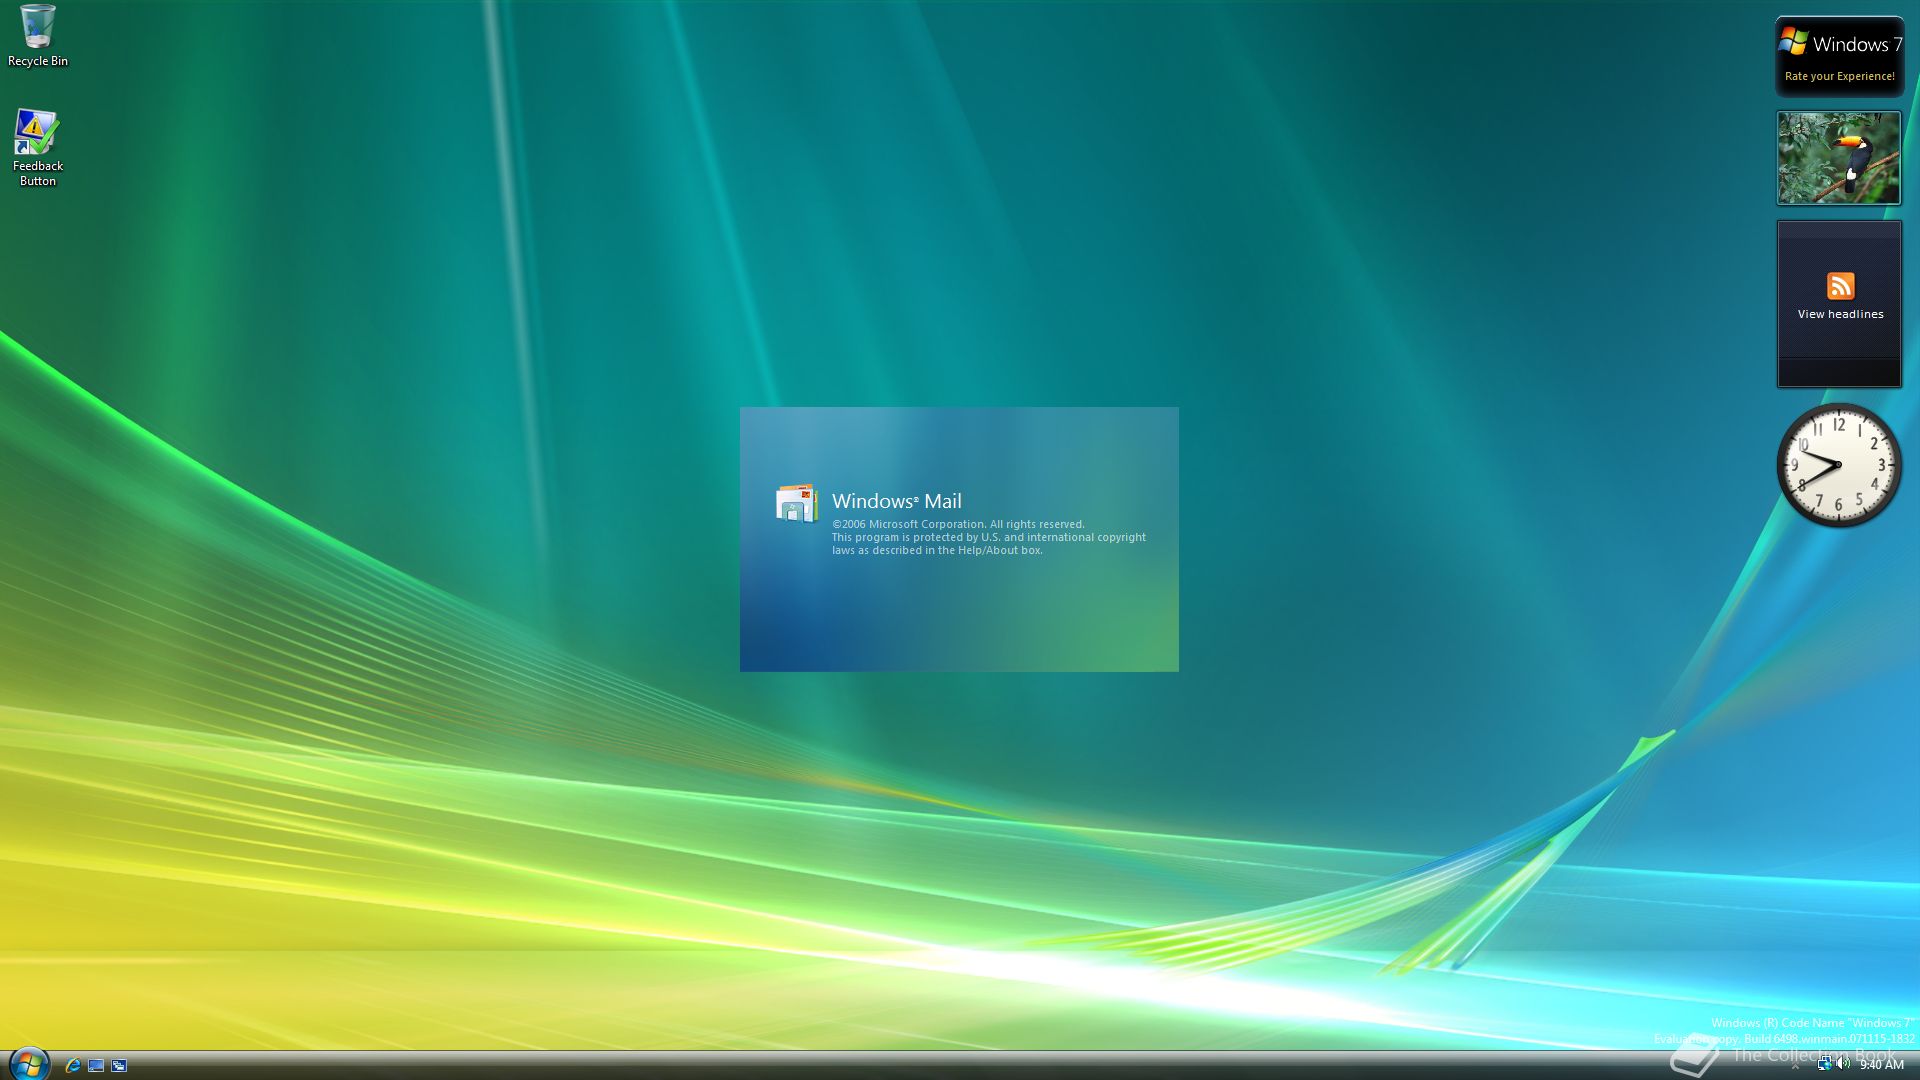Click the network tray icon
The height and width of the screenshot is (1080, 1920).
click(x=1825, y=1064)
